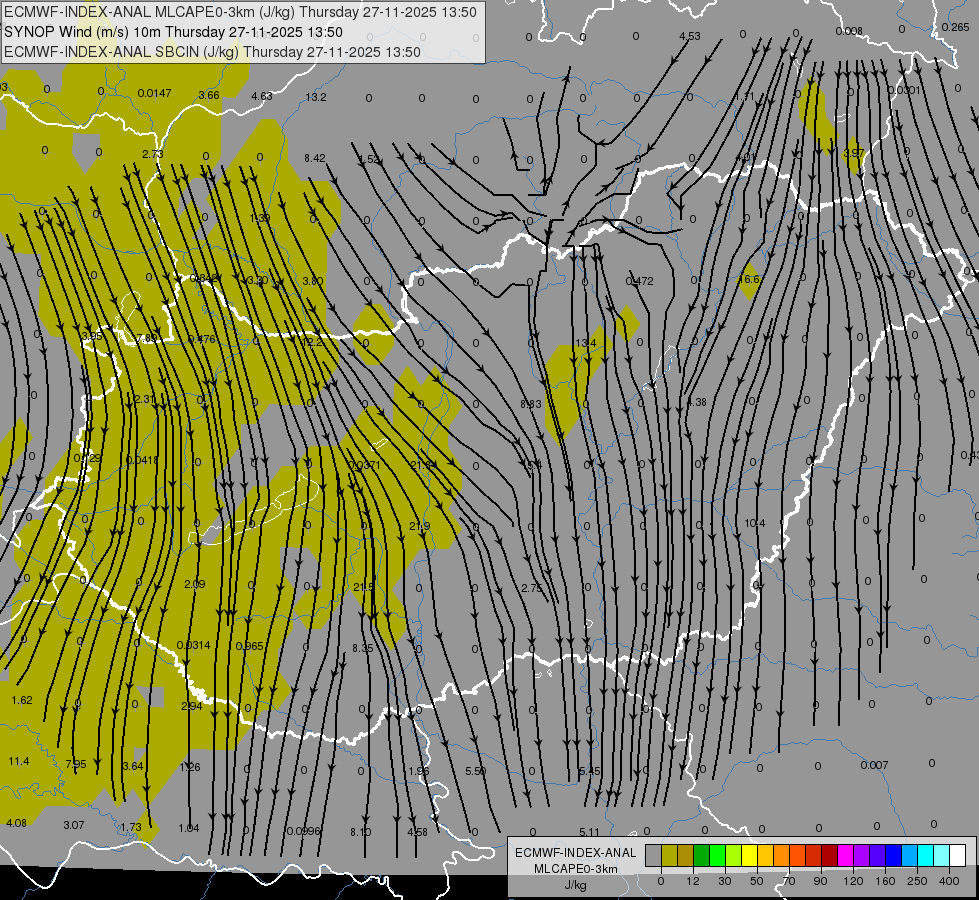The image size is (979, 900).
Task: Click the map value '0.472'
Action: pyautogui.click(x=639, y=281)
